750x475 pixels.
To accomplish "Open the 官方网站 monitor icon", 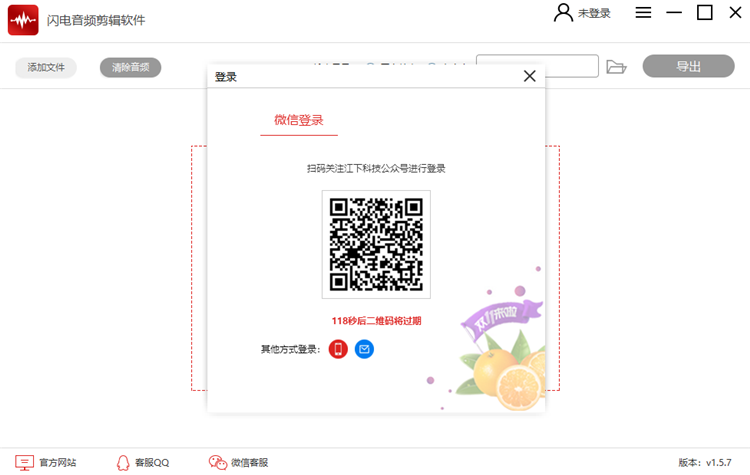I will point(24,463).
